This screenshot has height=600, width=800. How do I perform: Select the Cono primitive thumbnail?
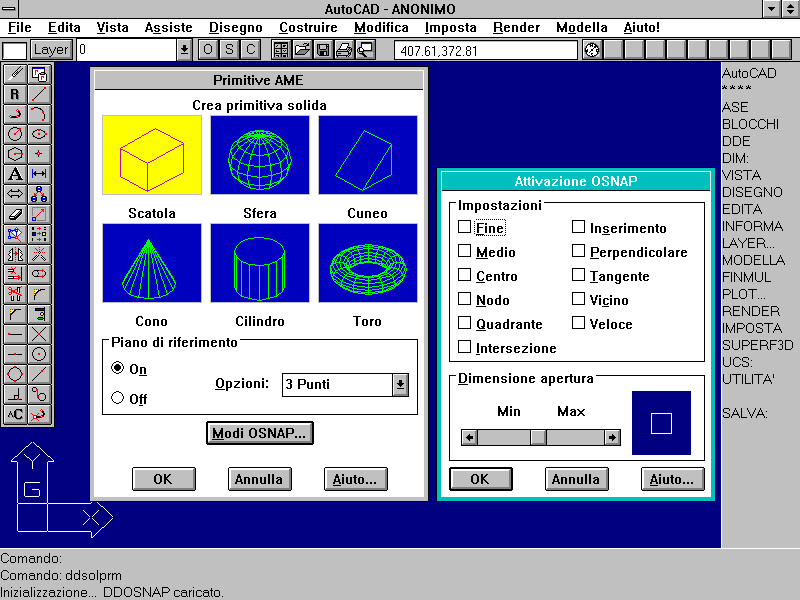point(152,263)
